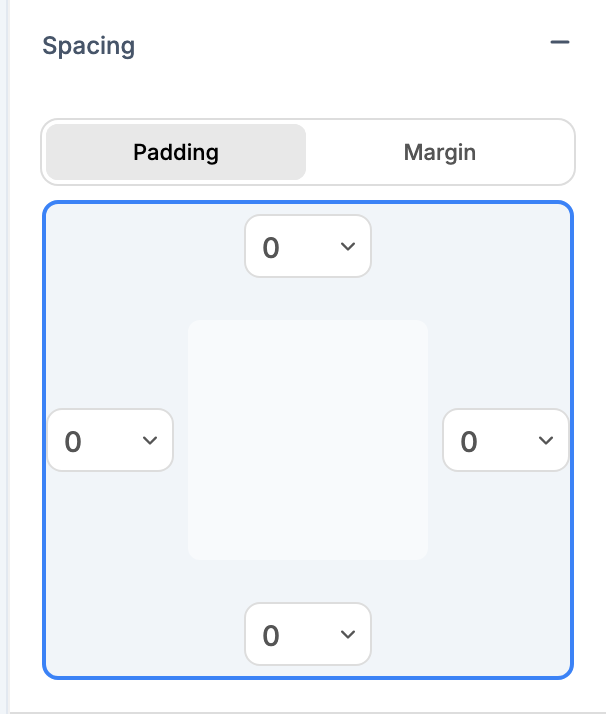Open the left padding dropdown

pos(110,440)
